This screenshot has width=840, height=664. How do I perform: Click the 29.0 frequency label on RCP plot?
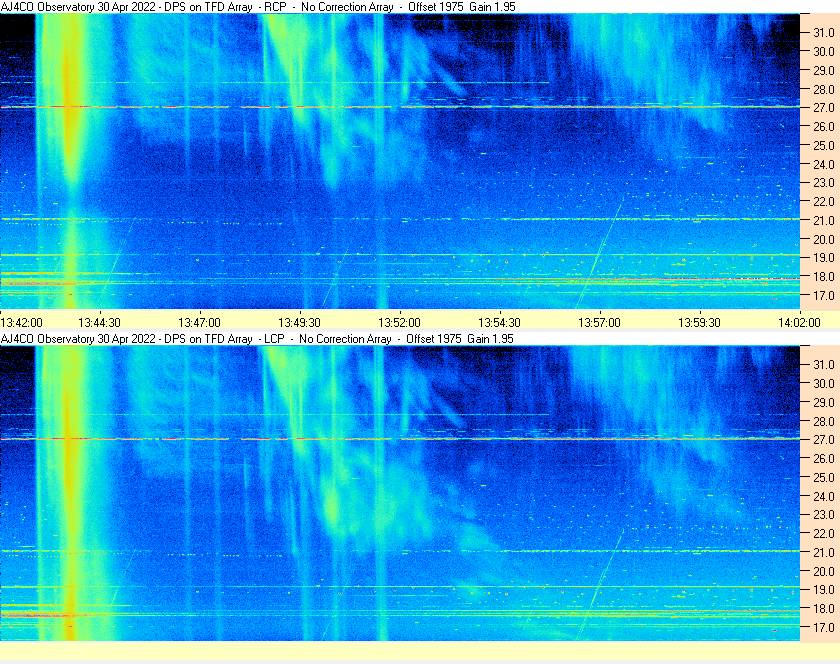click(x=824, y=70)
